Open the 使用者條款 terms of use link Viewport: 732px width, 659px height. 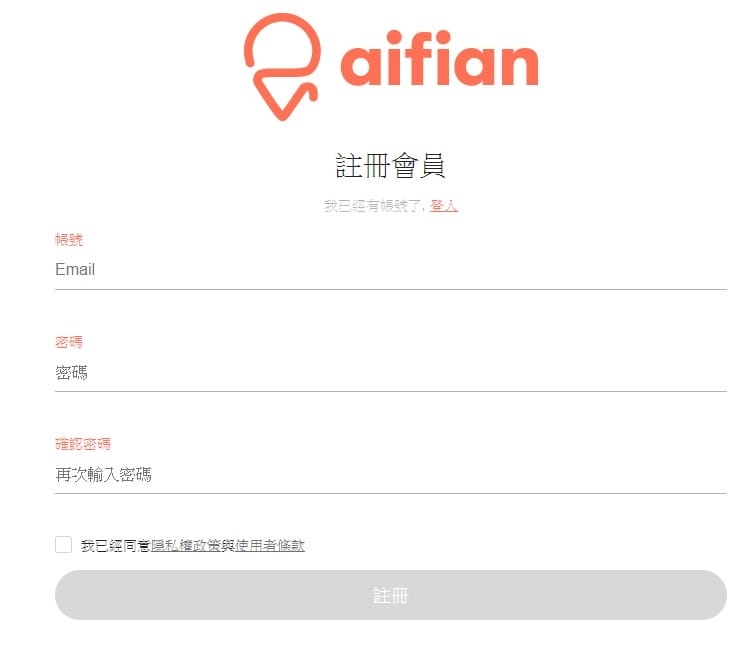click(x=269, y=545)
